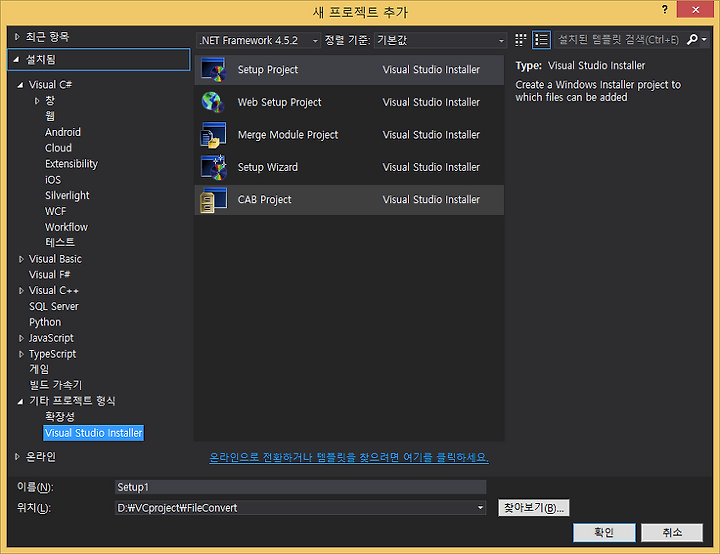This screenshot has height=554, width=720.
Task: Click the 찾아보기(B)... browse button
Action: coord(534,508)
